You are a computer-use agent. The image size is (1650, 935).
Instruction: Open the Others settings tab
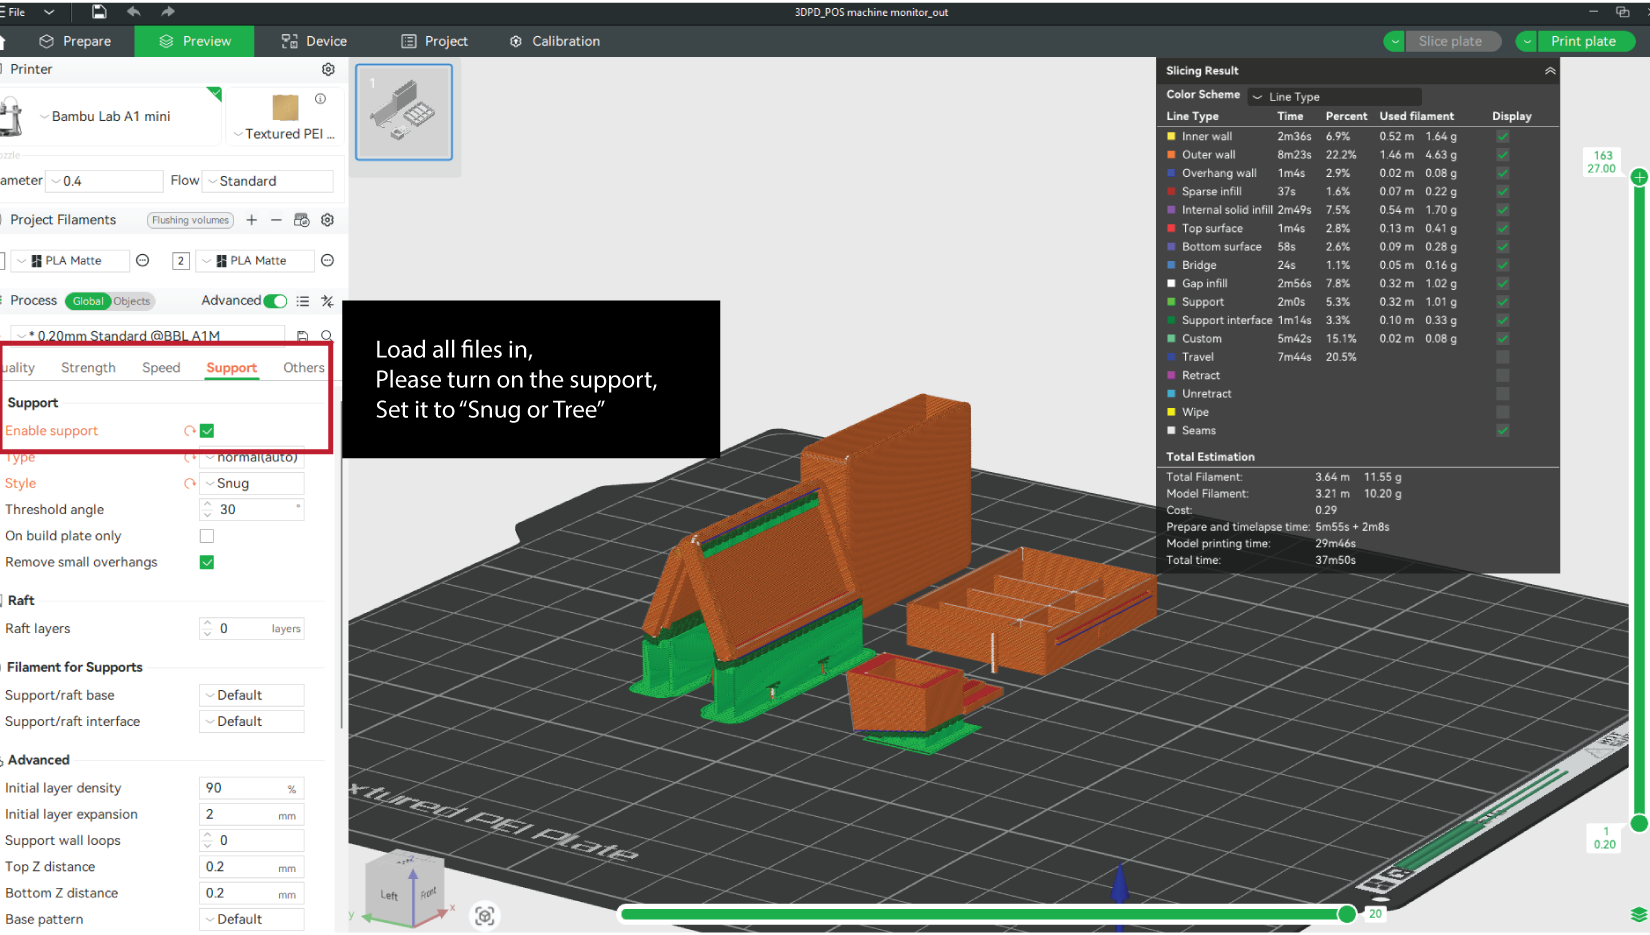(x=304, y=368)
